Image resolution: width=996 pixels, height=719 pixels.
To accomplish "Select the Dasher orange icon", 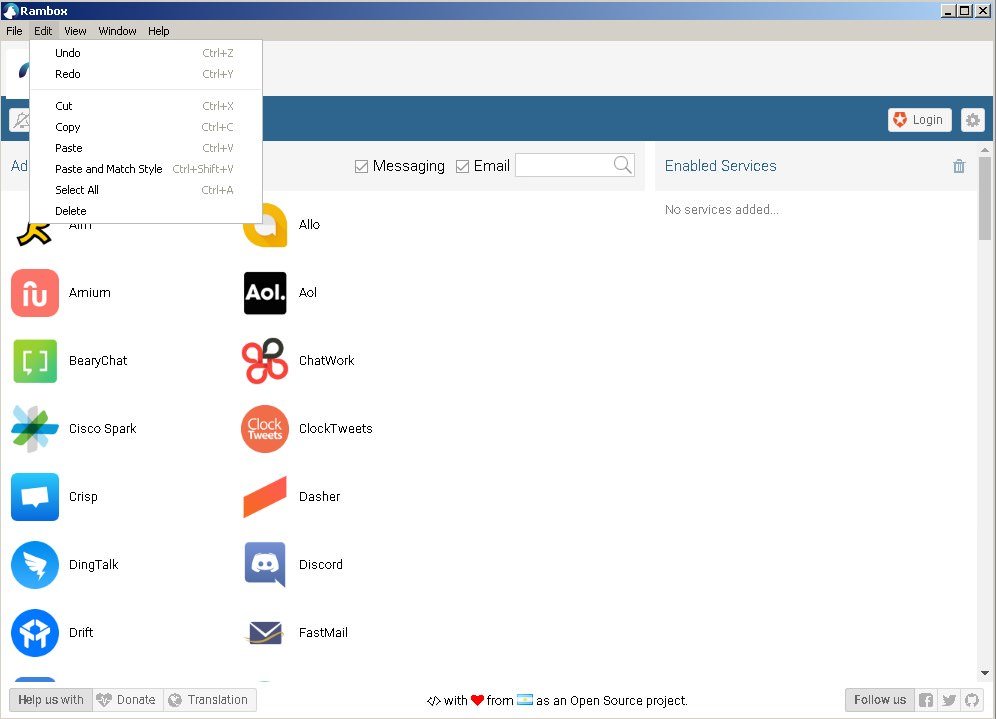I will 265,497.
